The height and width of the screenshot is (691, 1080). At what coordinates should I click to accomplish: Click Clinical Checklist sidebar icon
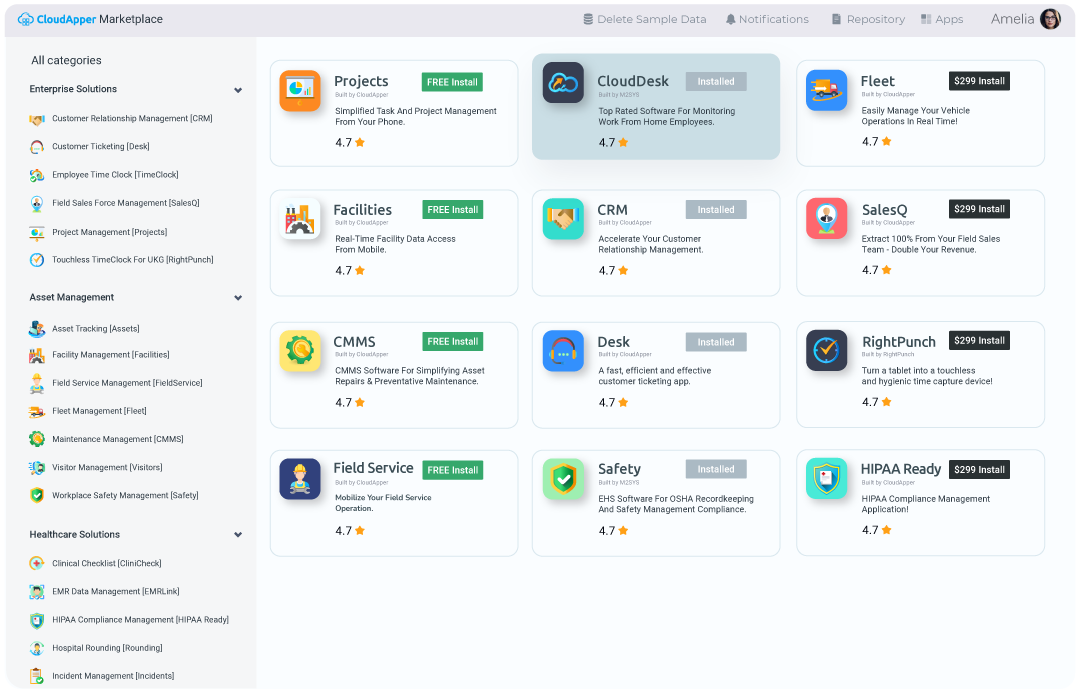point(37,564)
